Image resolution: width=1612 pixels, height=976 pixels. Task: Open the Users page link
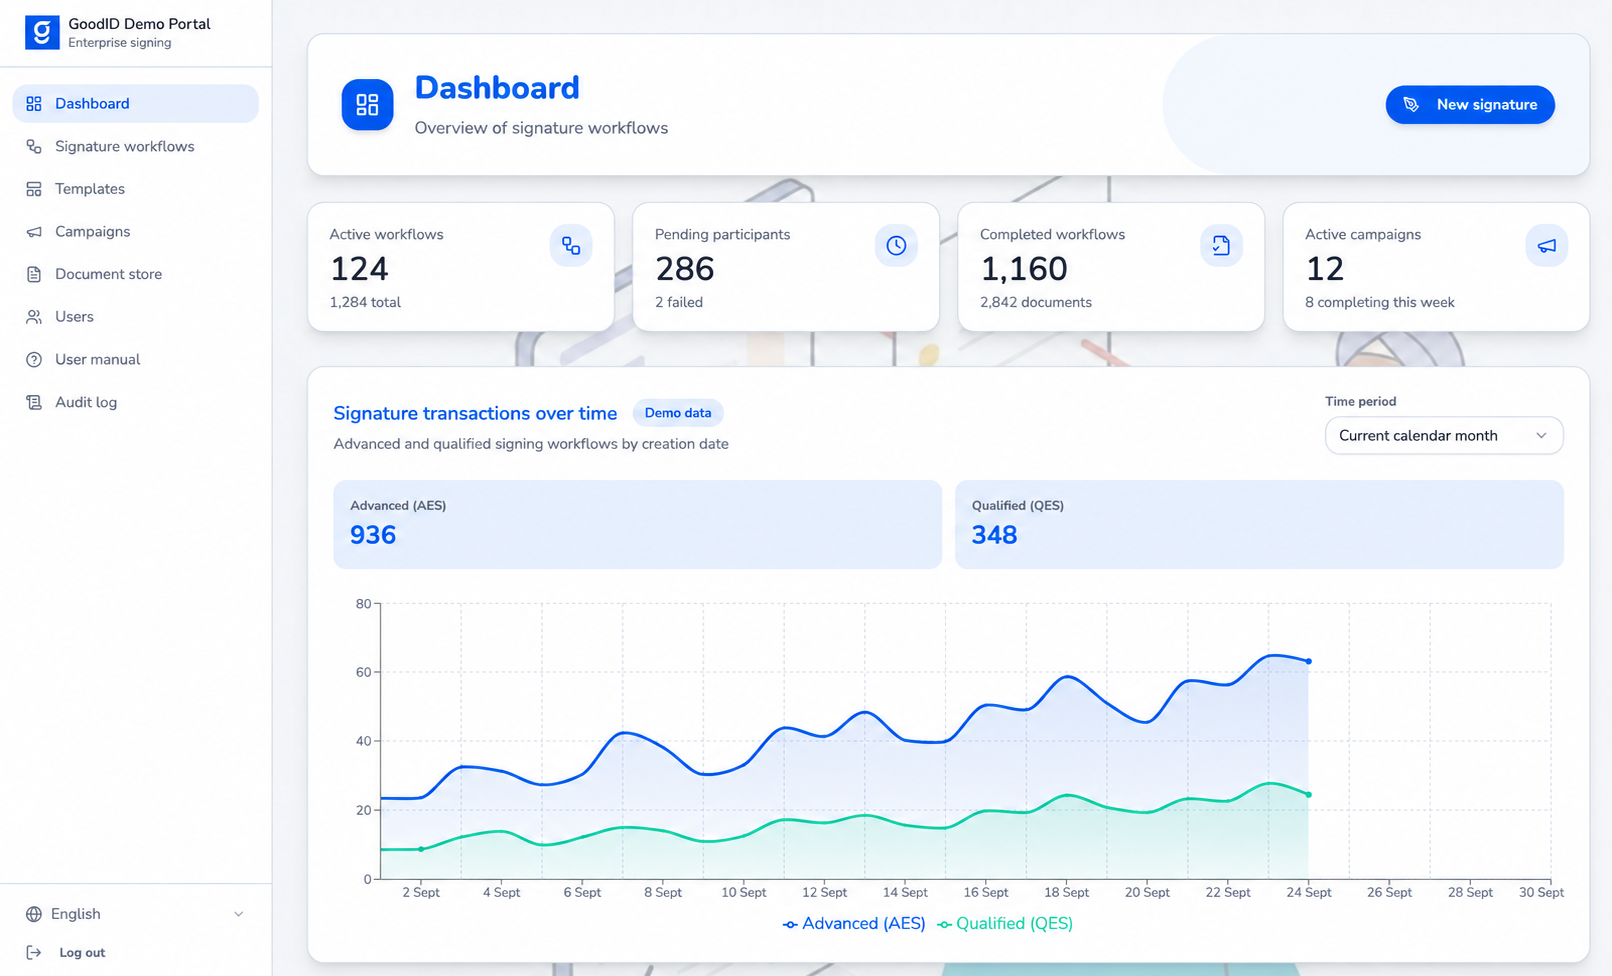click(x=135, y=317)
